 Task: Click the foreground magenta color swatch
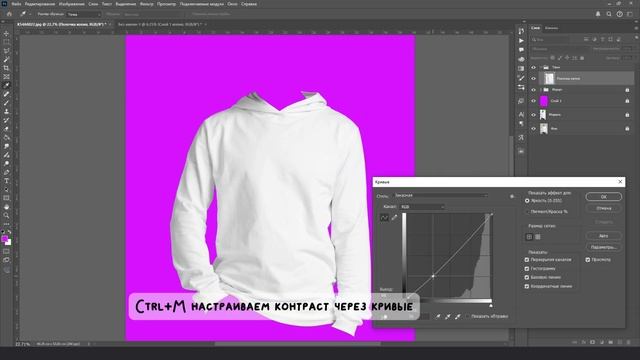click(x=4, y=239)
